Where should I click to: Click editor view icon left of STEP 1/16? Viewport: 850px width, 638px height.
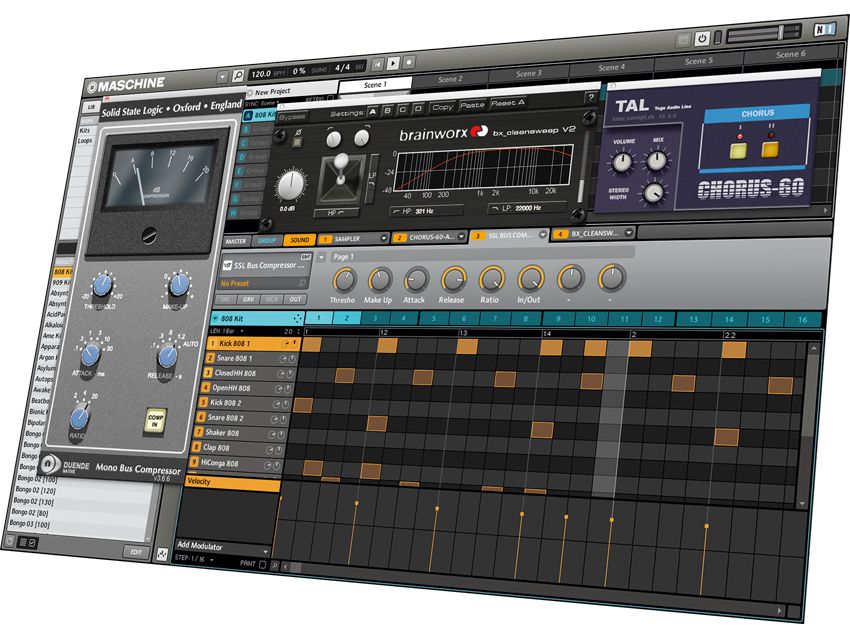point(162,553)
